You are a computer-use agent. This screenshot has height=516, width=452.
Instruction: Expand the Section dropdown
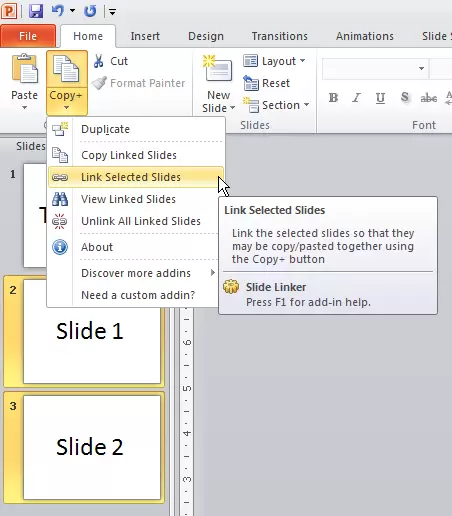[276, 105]
